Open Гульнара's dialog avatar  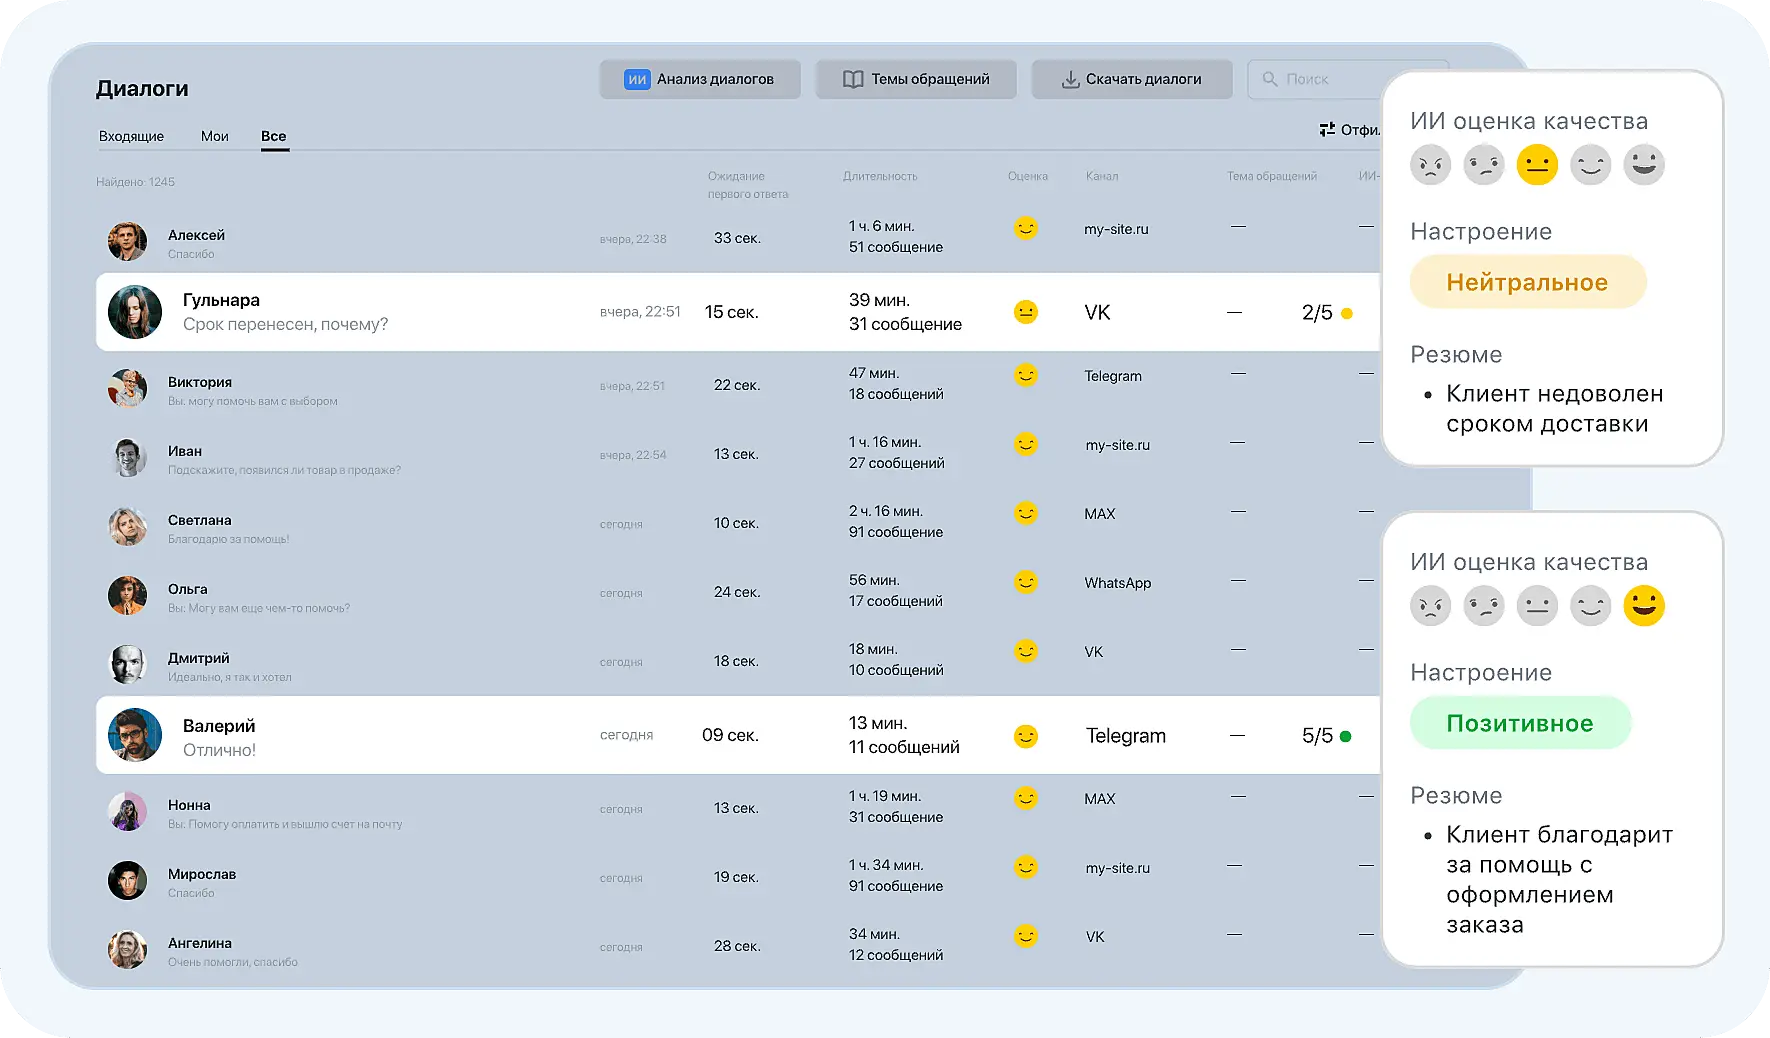tap(135, 312)
